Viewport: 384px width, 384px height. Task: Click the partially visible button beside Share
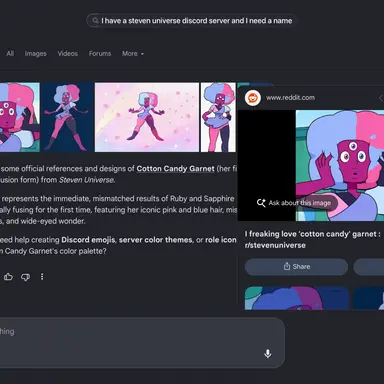coord(369,267)
